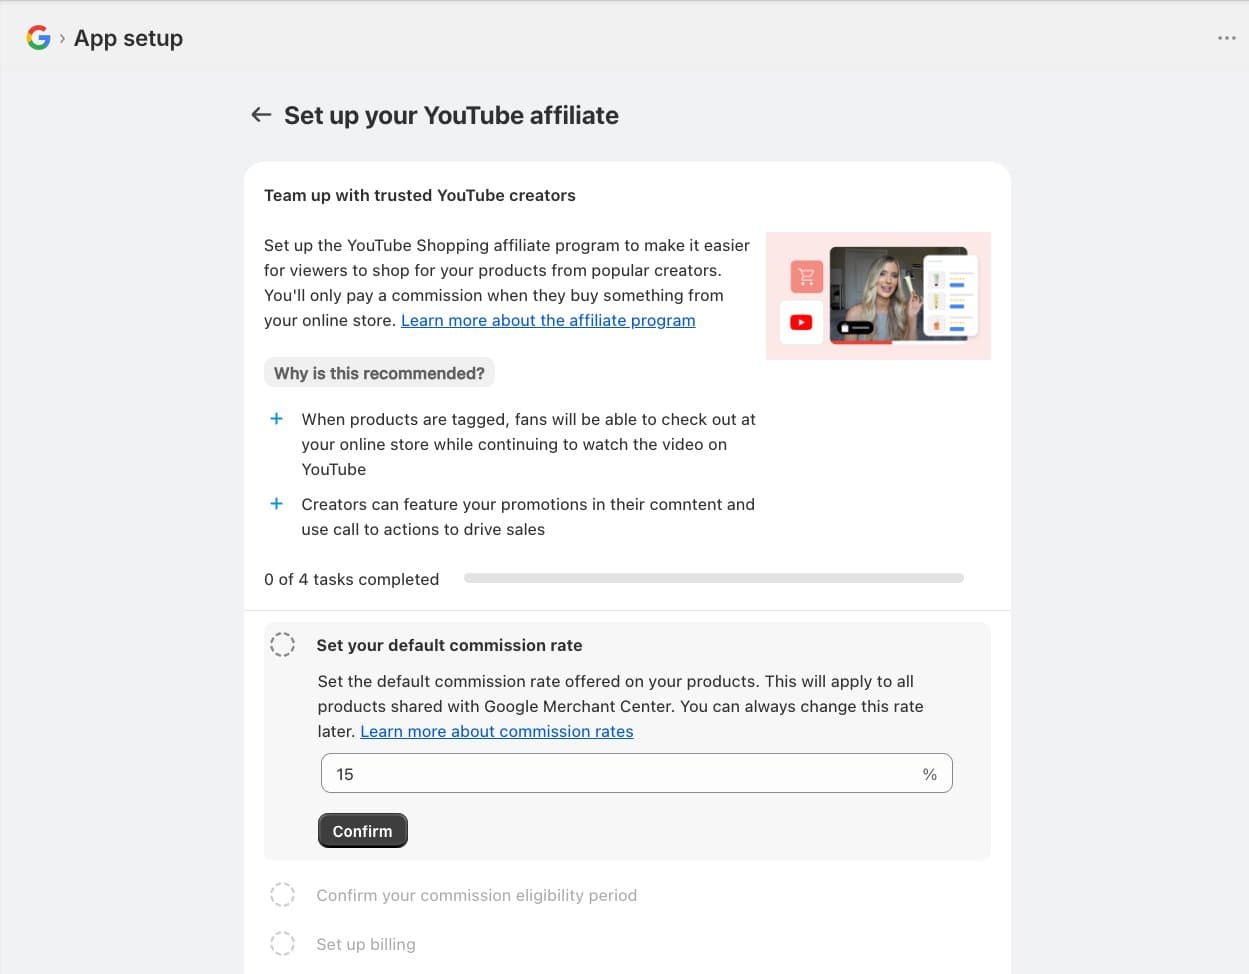This screenshot has width=1249, height=974.
Task: Click the status circle beside Set up billing
Action: (x=283, y=943)
